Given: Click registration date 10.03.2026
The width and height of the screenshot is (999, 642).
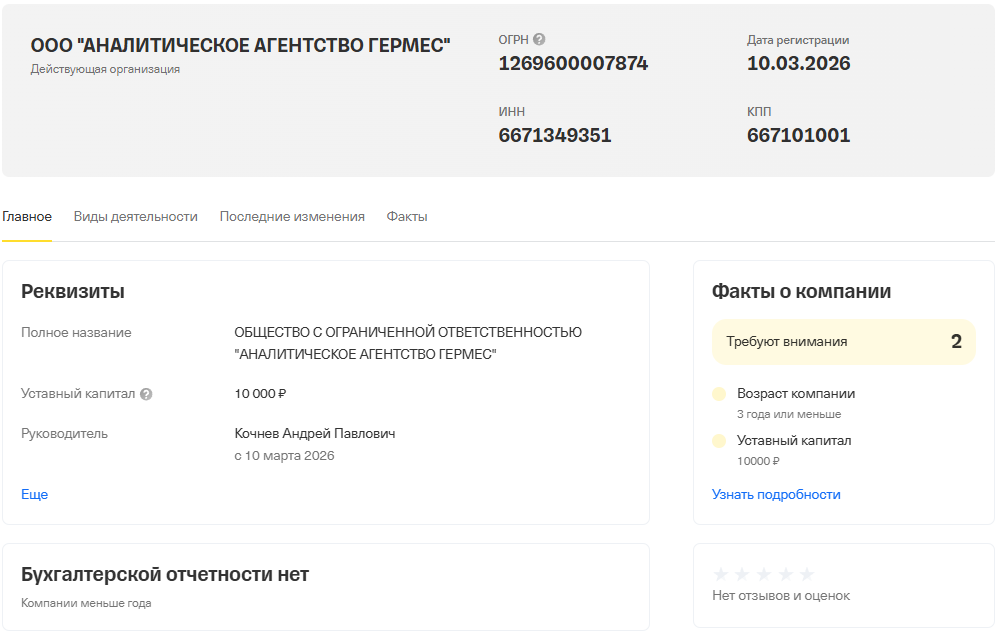Looking at the screenshot, I should 798,63.
